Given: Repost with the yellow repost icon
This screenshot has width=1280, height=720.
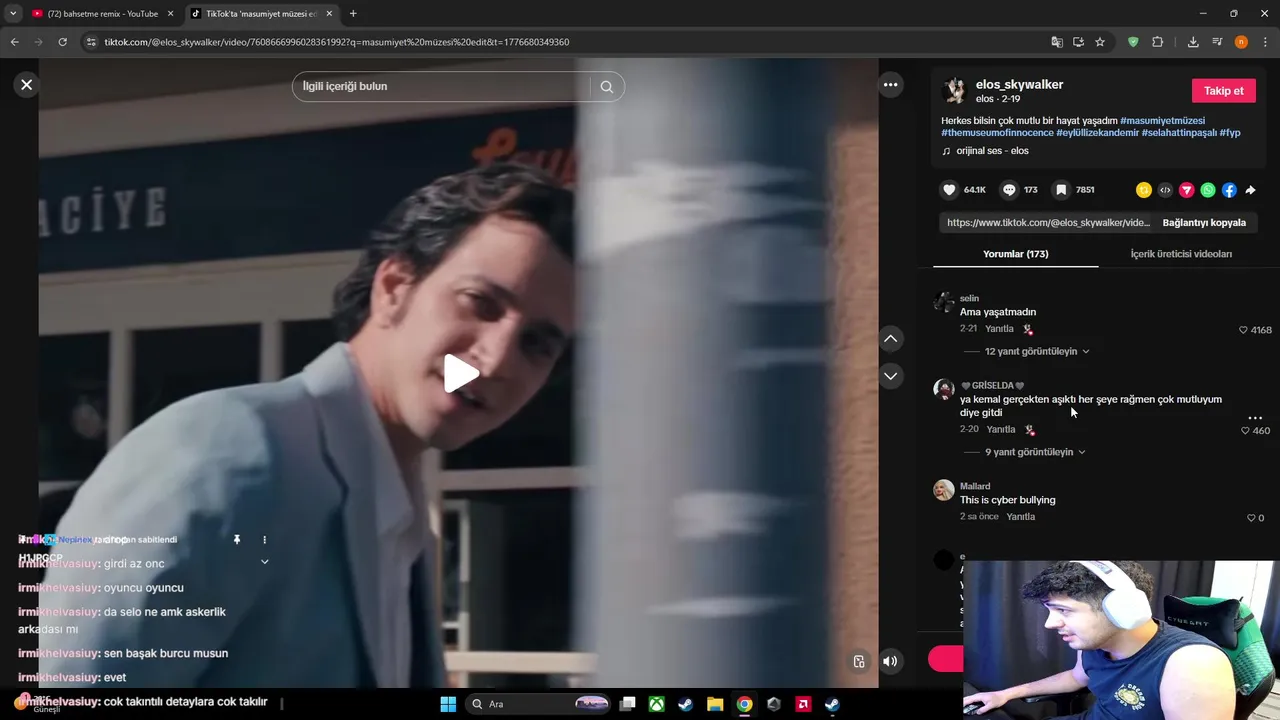Looking at the screenshot, I should 1143,190.
